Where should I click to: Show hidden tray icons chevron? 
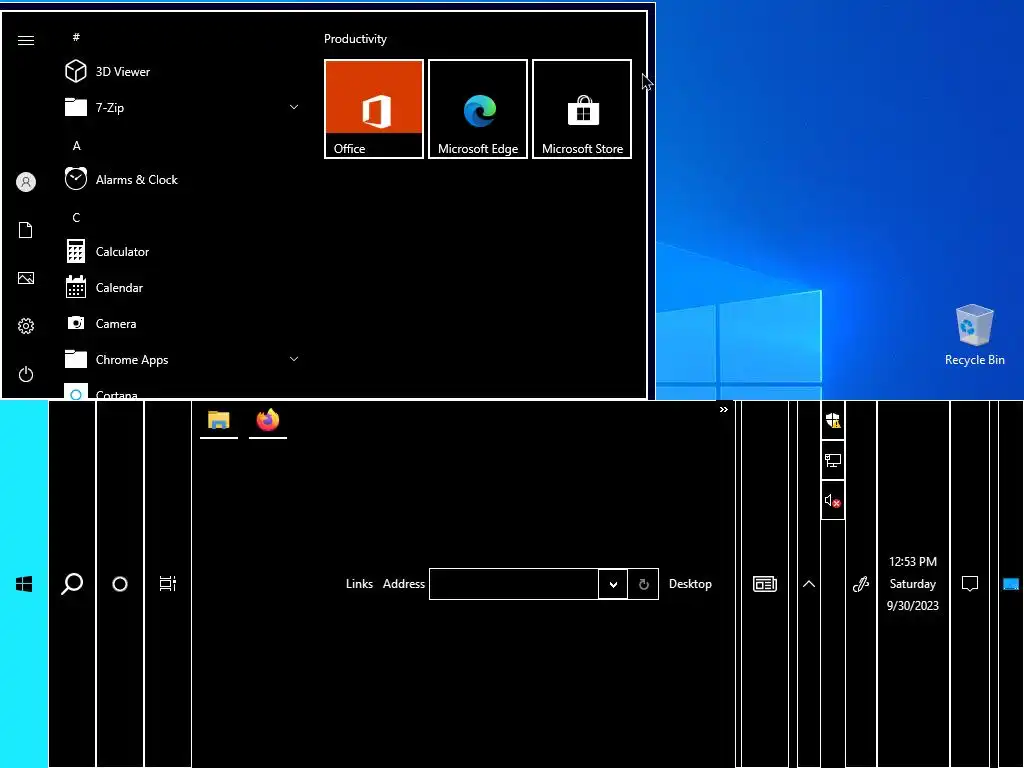pos(808,584)
